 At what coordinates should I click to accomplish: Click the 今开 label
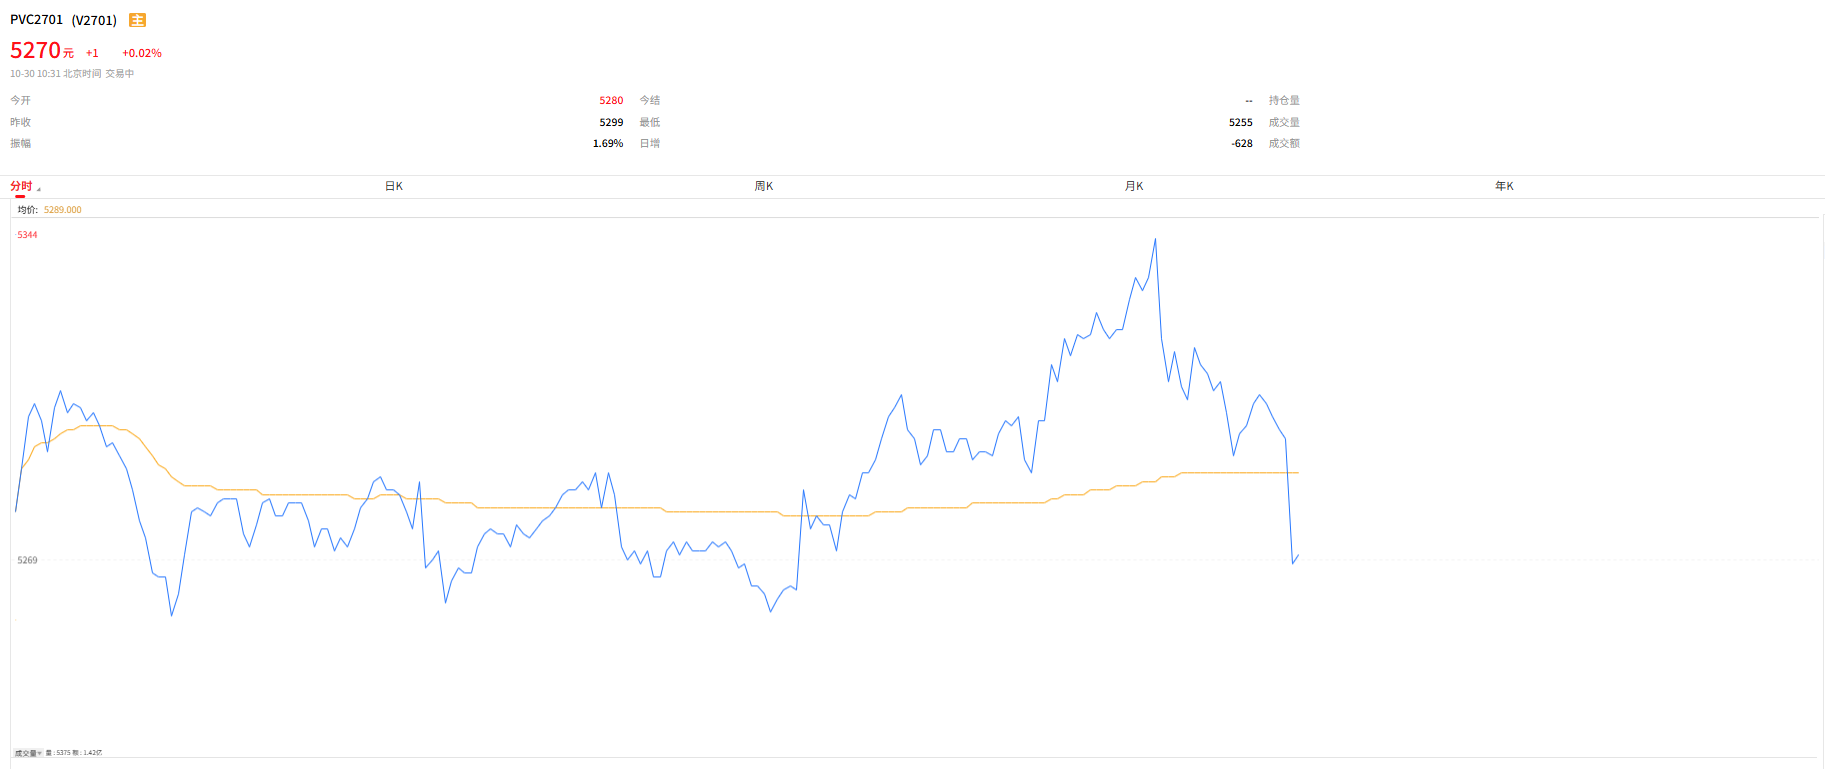[20, 100]
